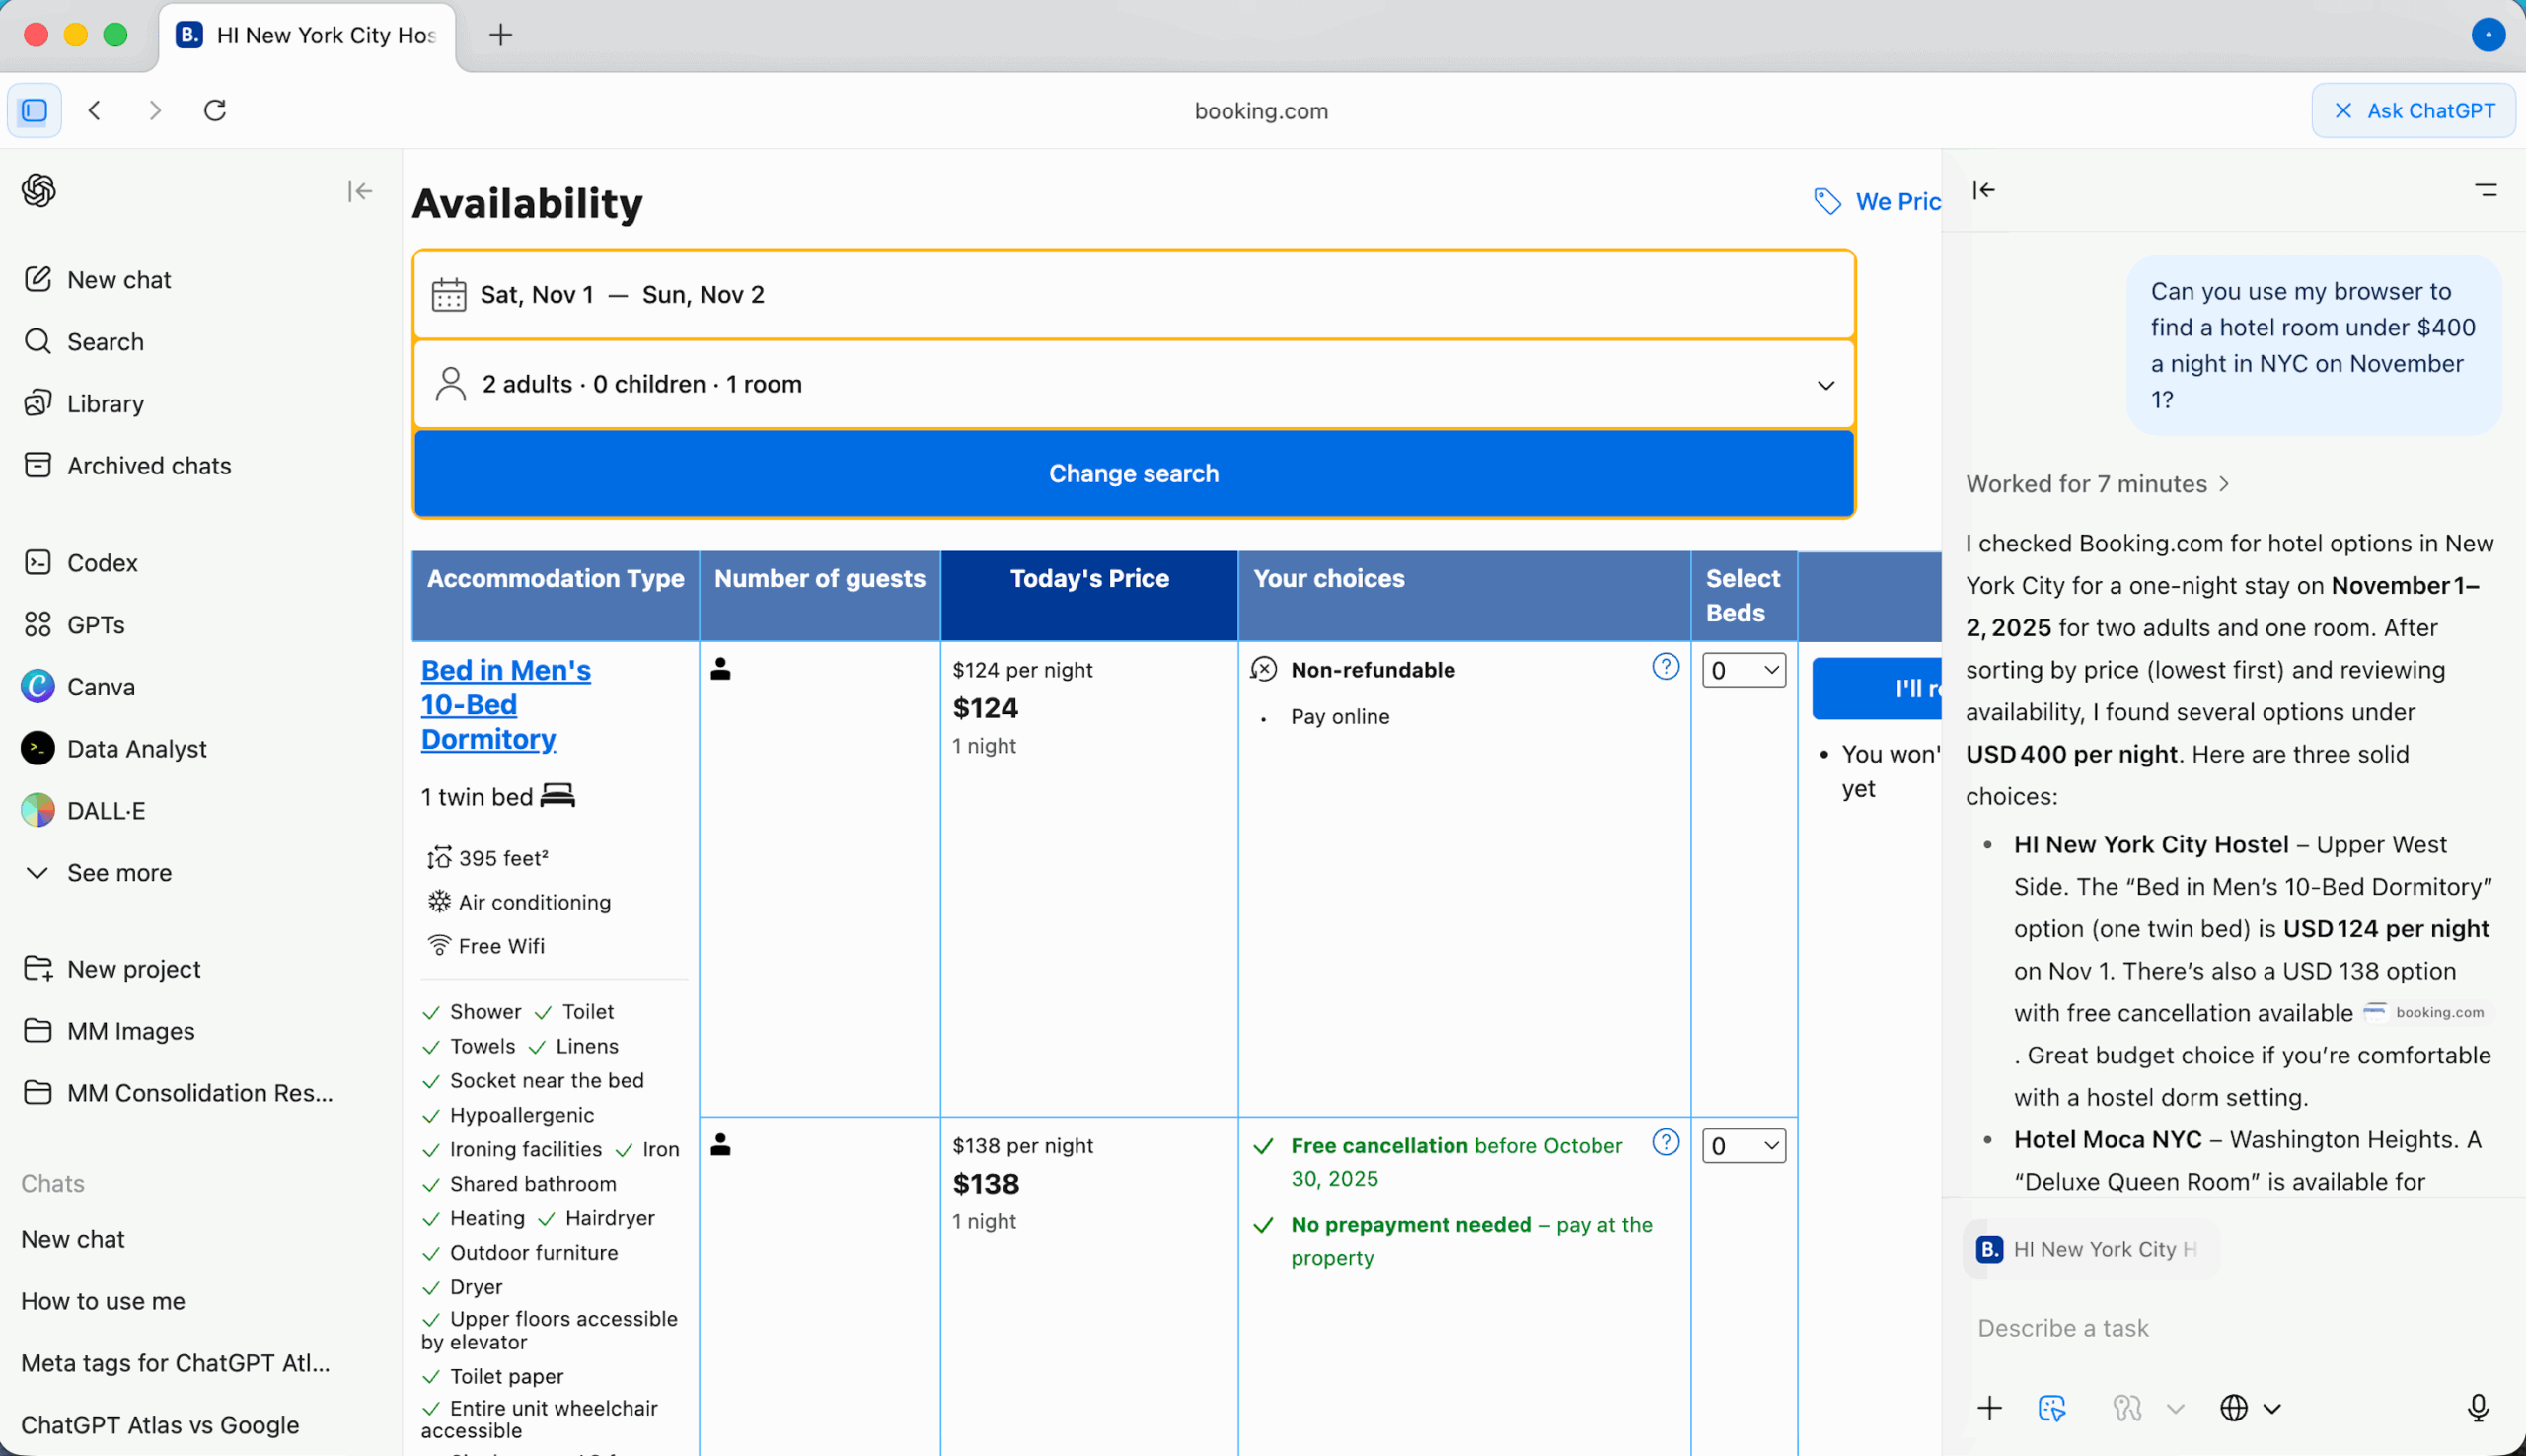Click the ChatGPT logo in the sidebar
Viewport: 2526px width, 1456px height.
click(38, 190)
